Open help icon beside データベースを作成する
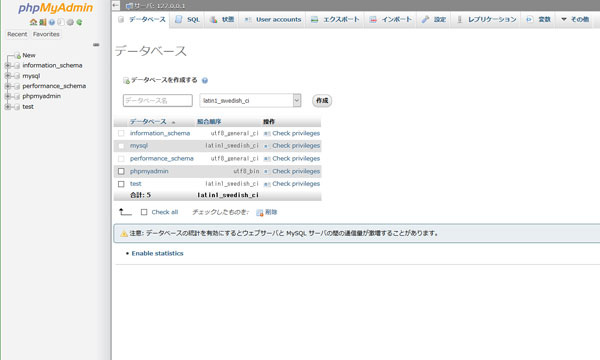 click(205, 80)
